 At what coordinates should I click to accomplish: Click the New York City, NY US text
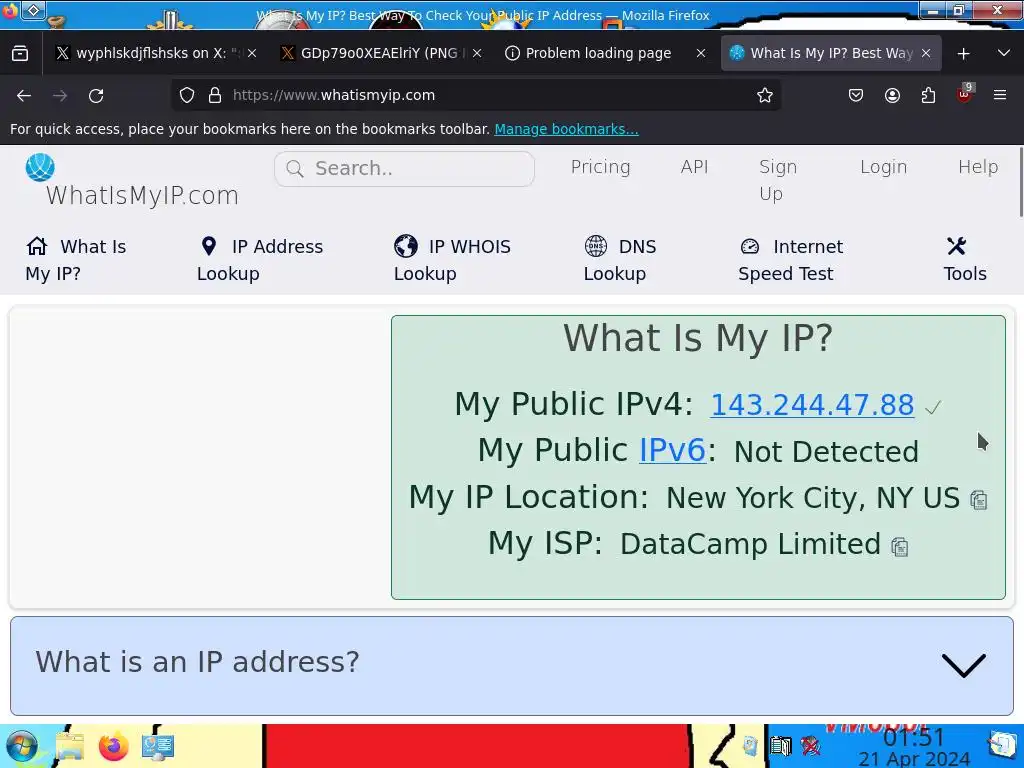(x=812, y=498)
